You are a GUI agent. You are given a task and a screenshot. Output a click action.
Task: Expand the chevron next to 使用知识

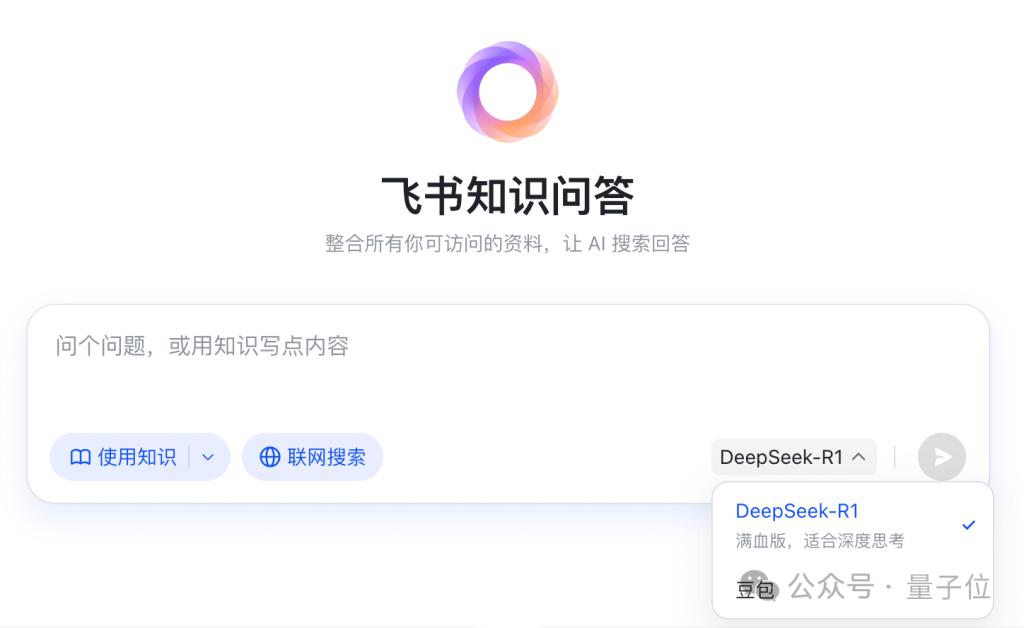(x=208, y=458)
